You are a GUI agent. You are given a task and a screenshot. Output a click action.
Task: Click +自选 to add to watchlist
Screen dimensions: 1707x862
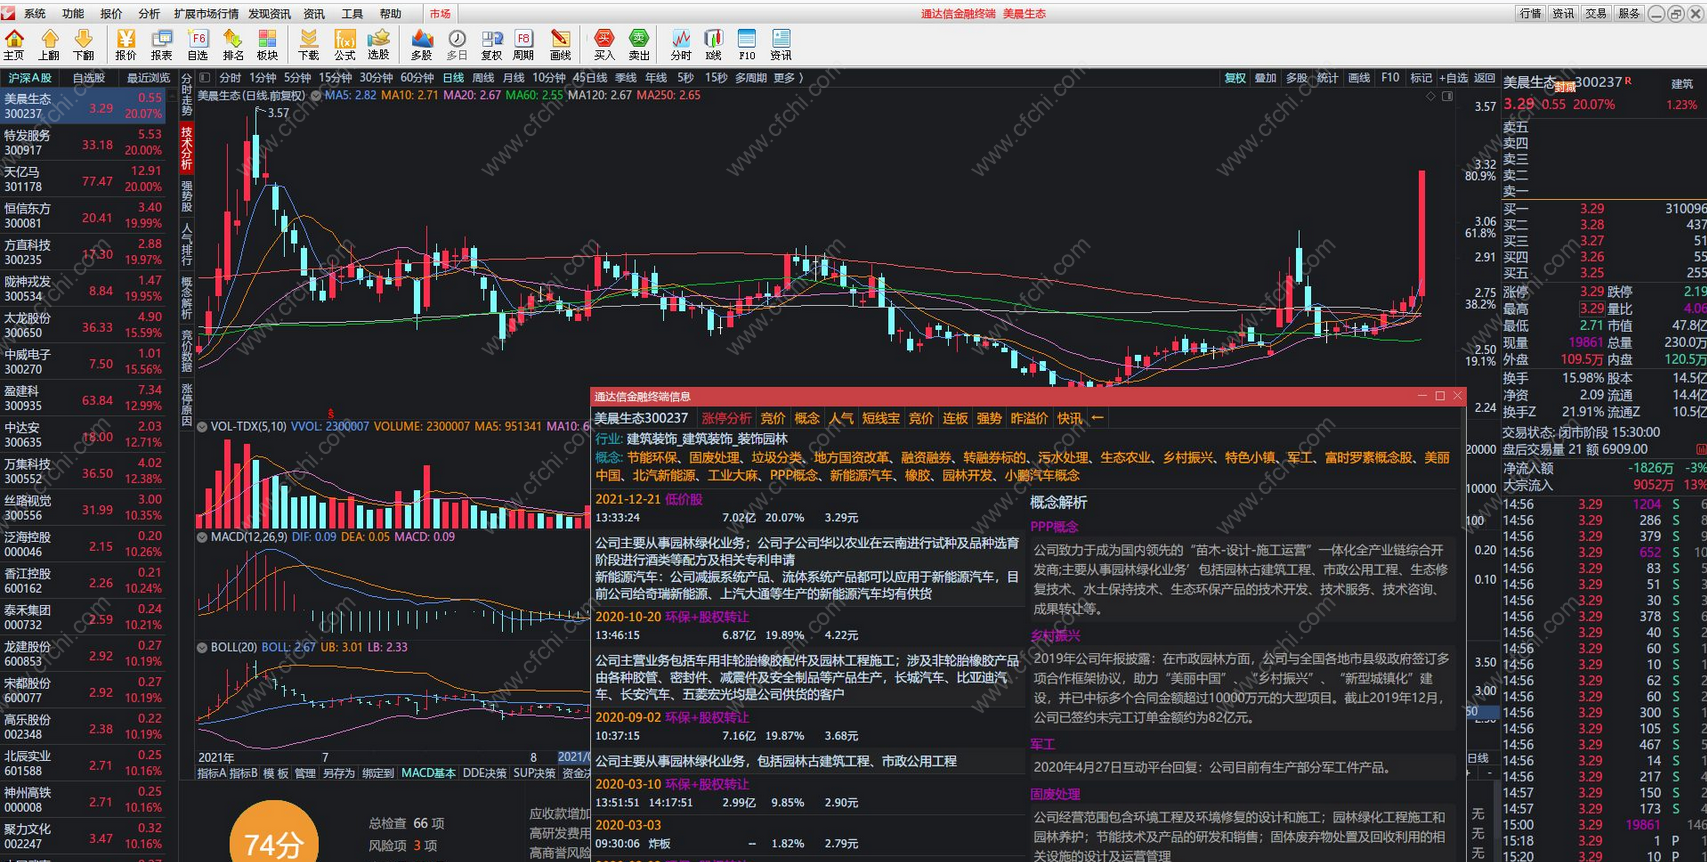tap(1453, 77)
